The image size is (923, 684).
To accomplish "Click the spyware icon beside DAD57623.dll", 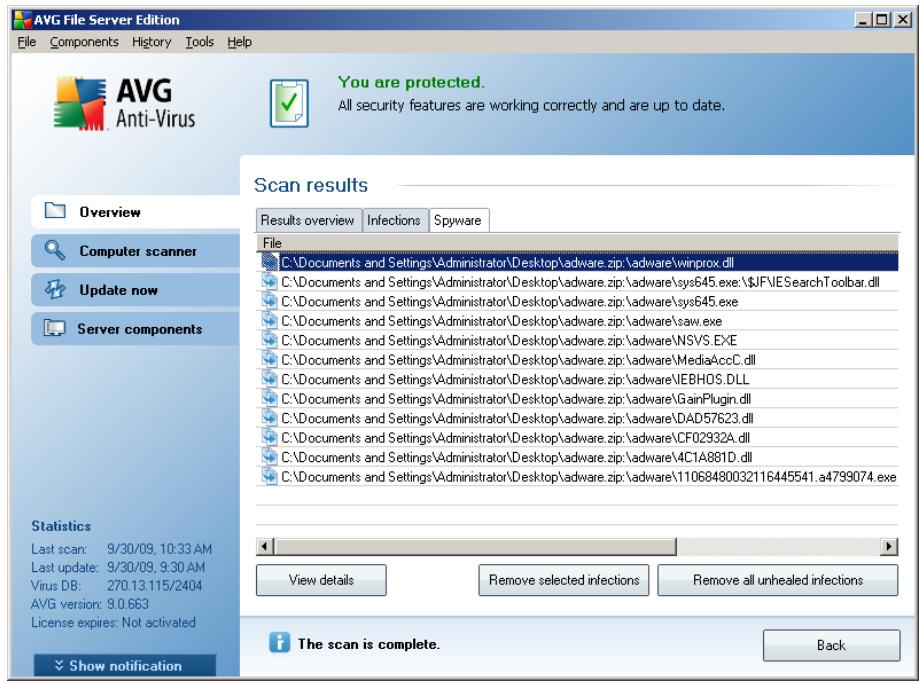I will coord(269,417).
